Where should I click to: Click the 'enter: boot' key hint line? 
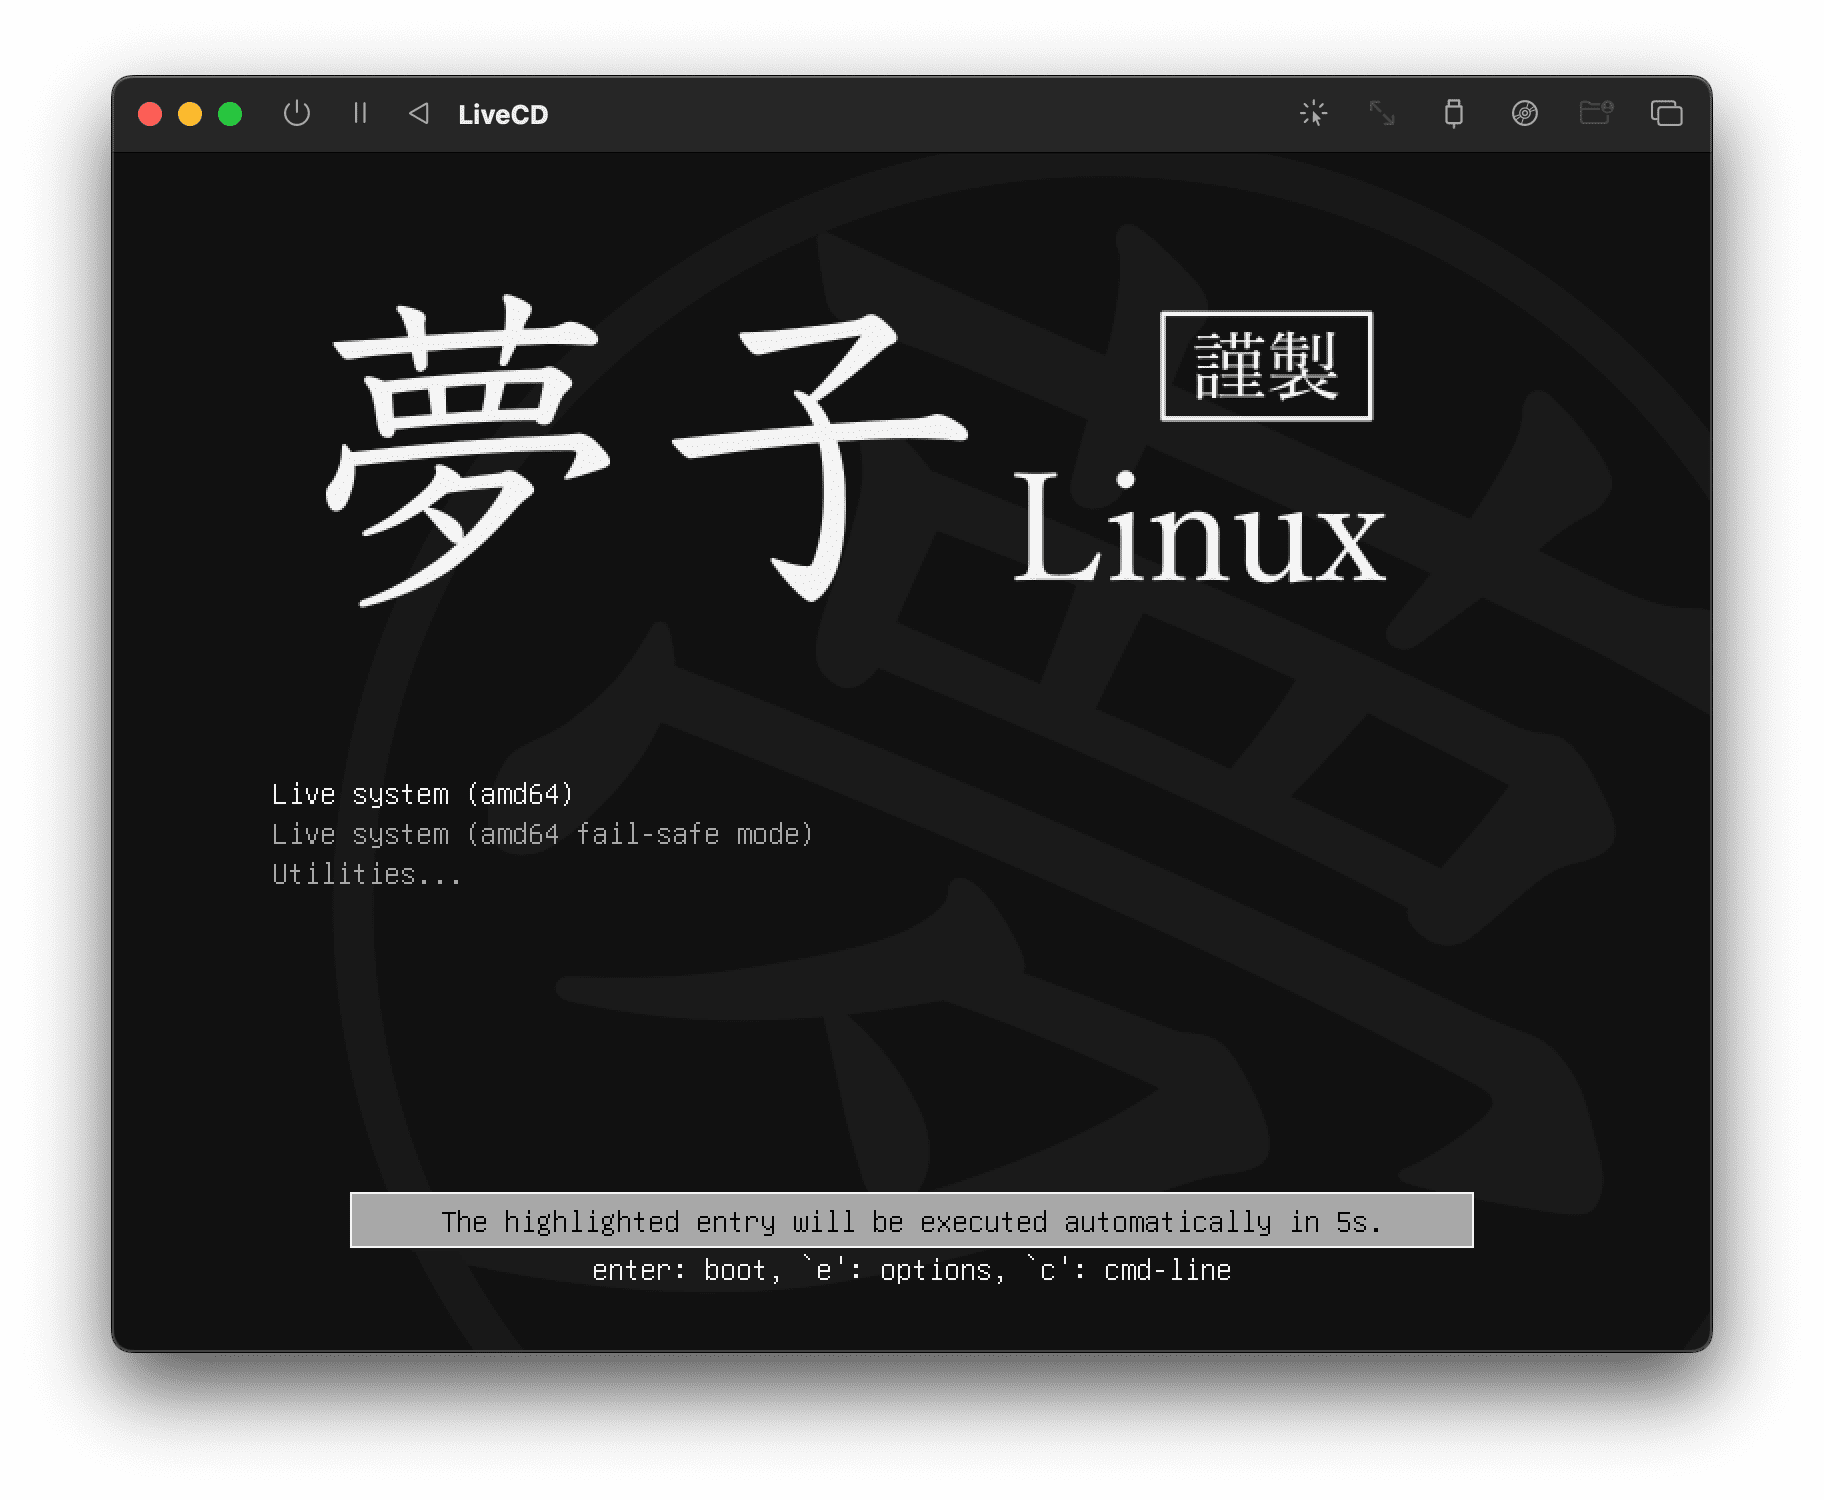[x=912, y=1270]
